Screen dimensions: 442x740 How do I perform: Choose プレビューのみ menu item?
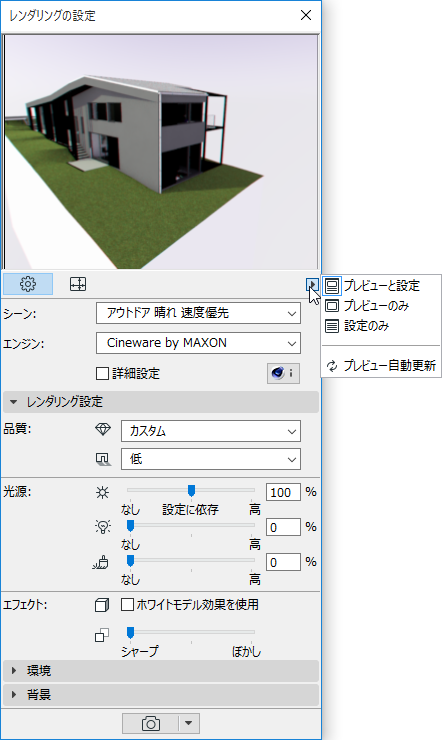(x=381, y=306)
